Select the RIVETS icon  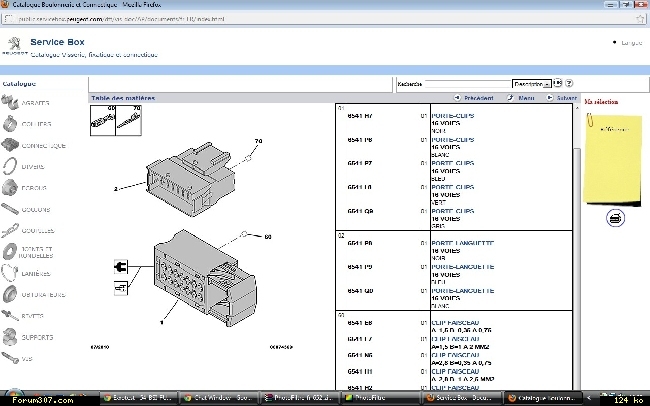point(10,316)
